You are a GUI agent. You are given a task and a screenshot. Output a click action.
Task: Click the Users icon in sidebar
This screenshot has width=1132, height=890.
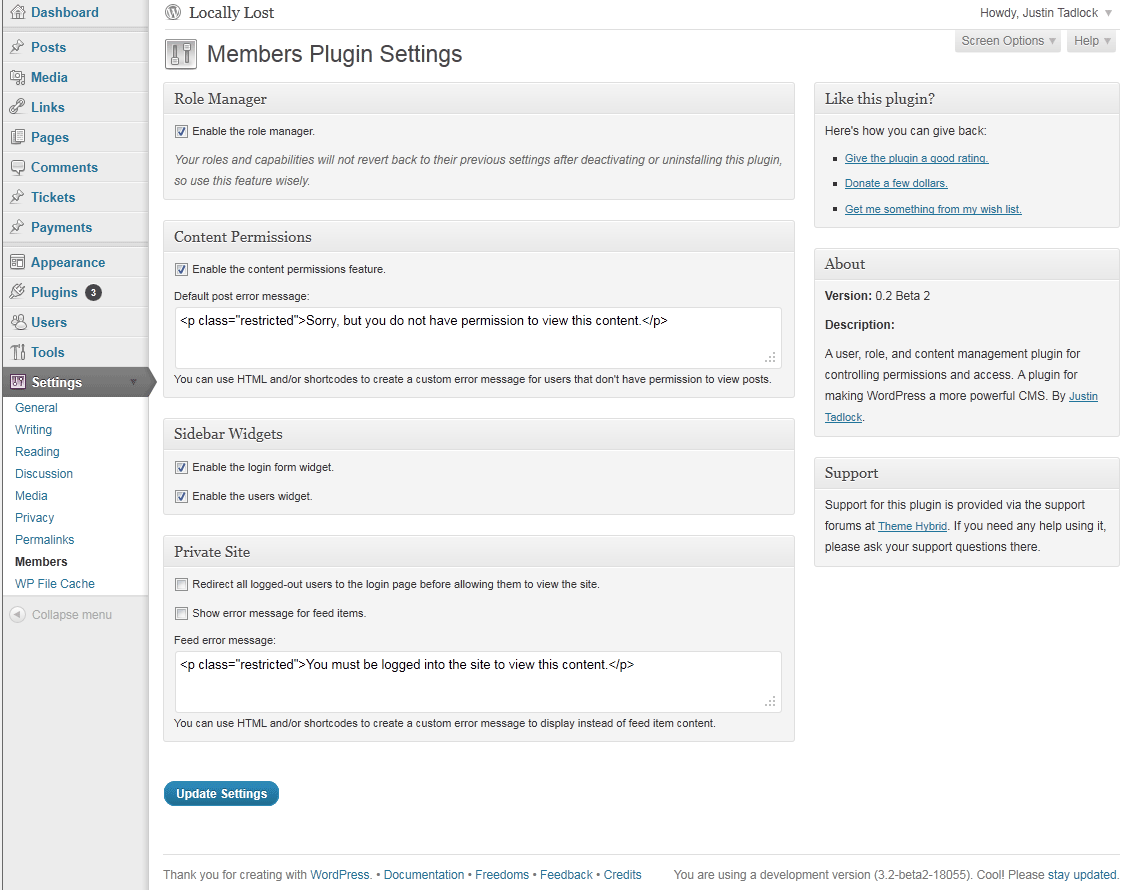pyautogui.click(x=17, y=322)
